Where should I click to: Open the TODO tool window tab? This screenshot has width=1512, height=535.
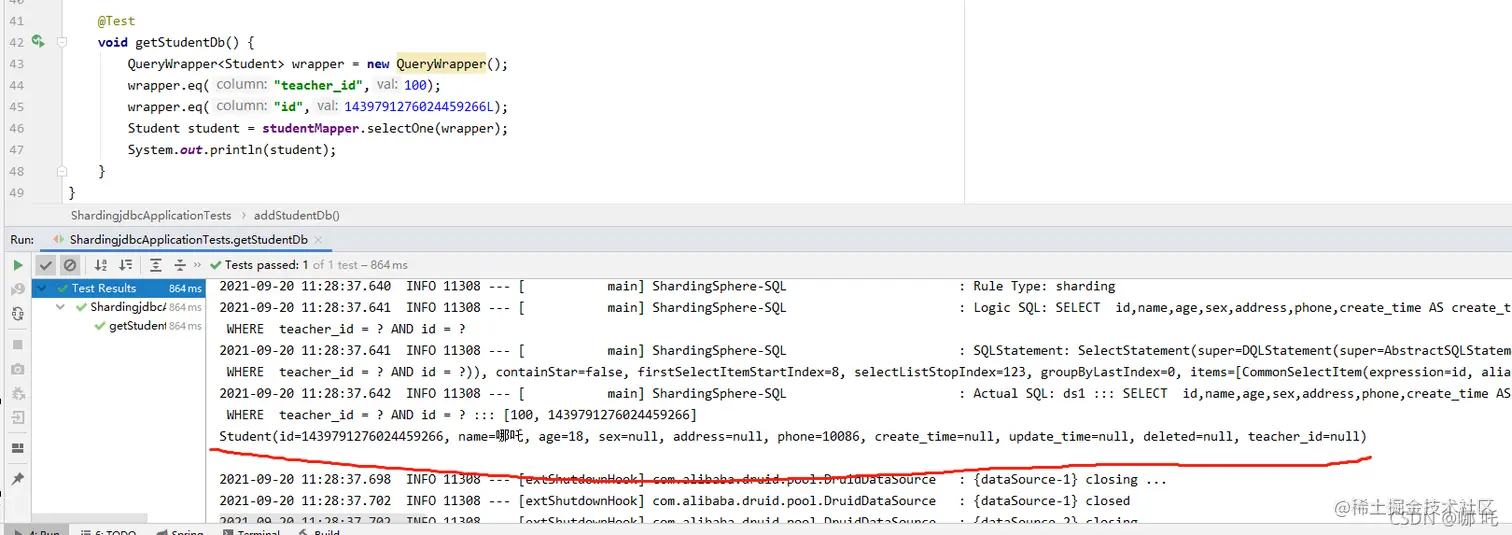pyautogui.click(x=108, y=532)
